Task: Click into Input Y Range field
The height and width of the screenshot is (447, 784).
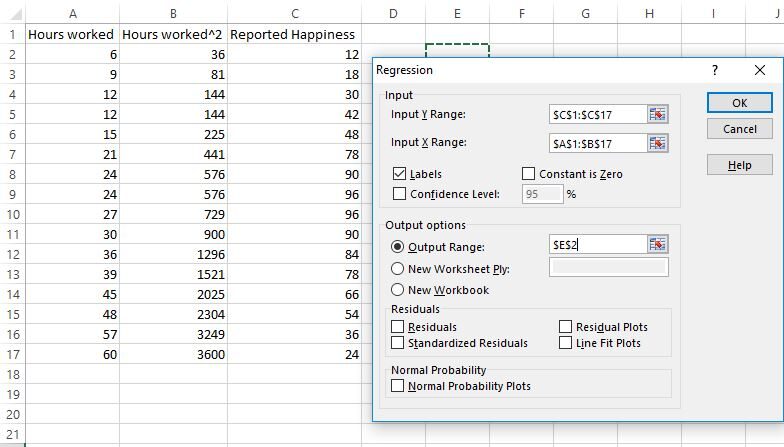Action: coord(598,114)
